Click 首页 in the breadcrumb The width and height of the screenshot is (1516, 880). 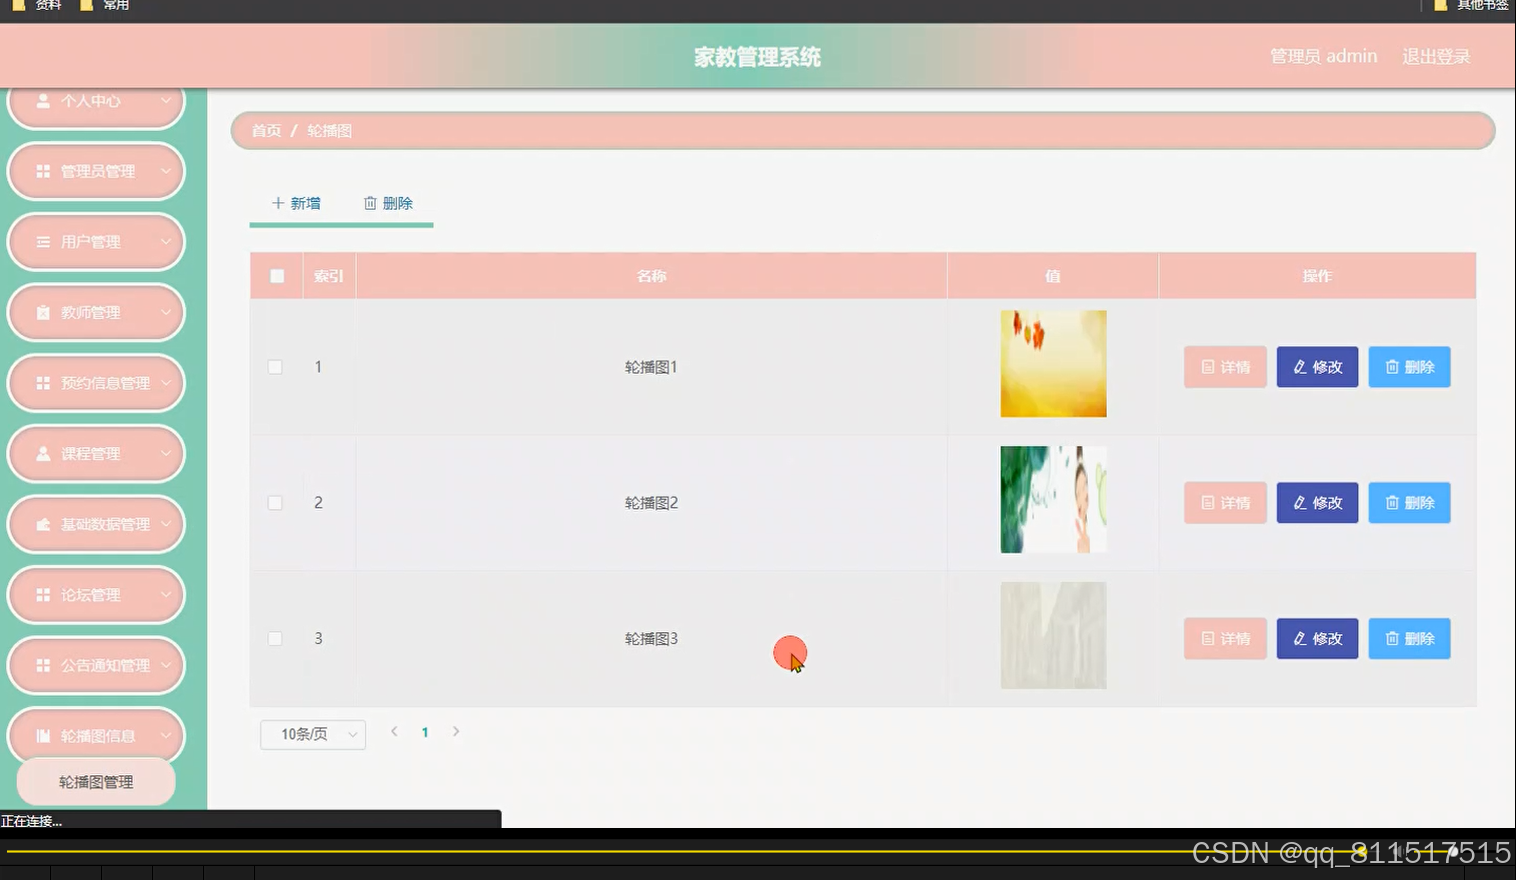pyautogui.click(x=265, y=130)
